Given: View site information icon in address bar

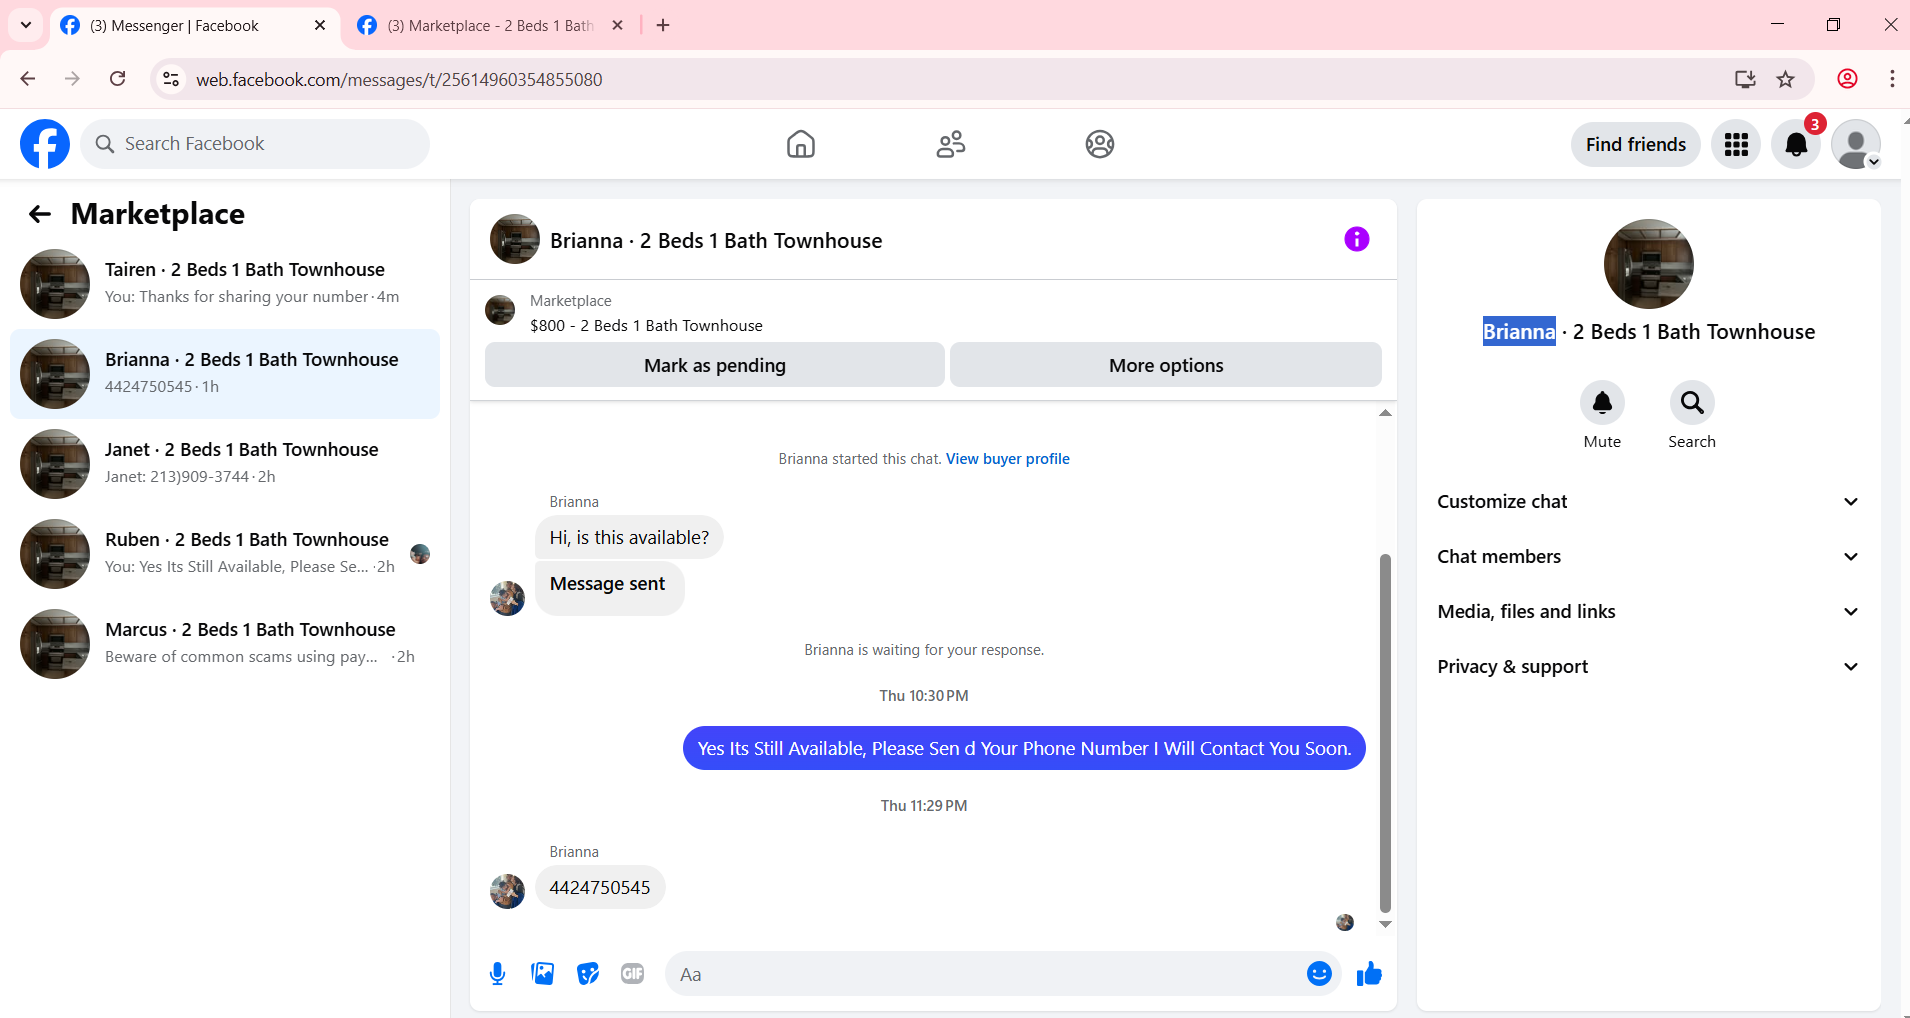Looking at the screenshot, I should coord(172,79).
